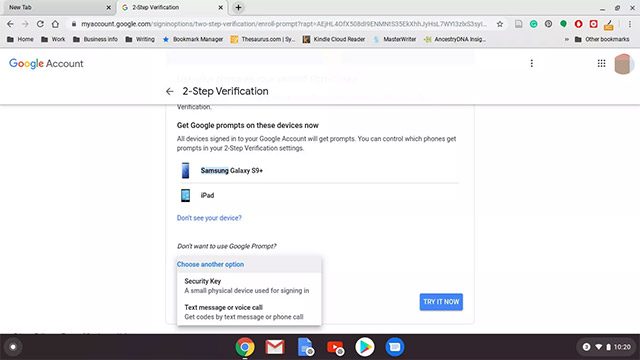The height and width of the screenshot is (360, 640).
Task: Click the Google Account logo
Action: 46,64
